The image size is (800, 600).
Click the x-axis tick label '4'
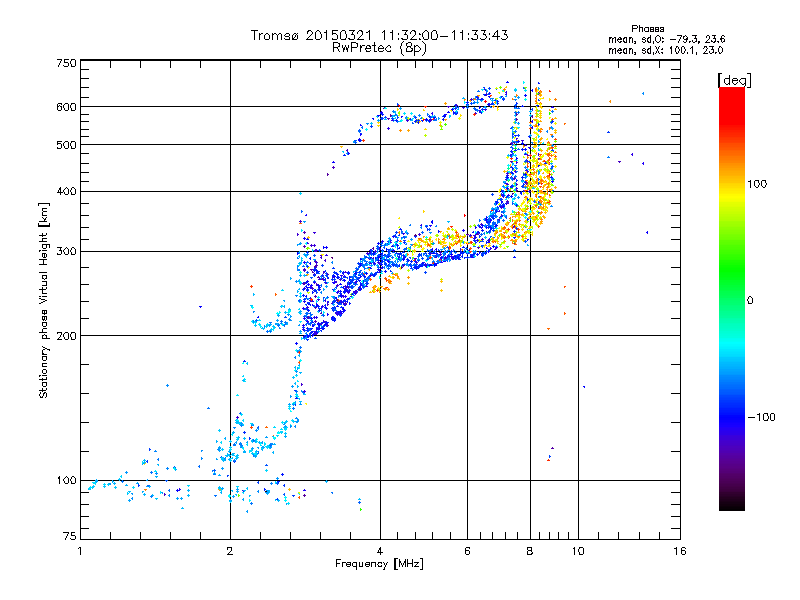point(380,551)
